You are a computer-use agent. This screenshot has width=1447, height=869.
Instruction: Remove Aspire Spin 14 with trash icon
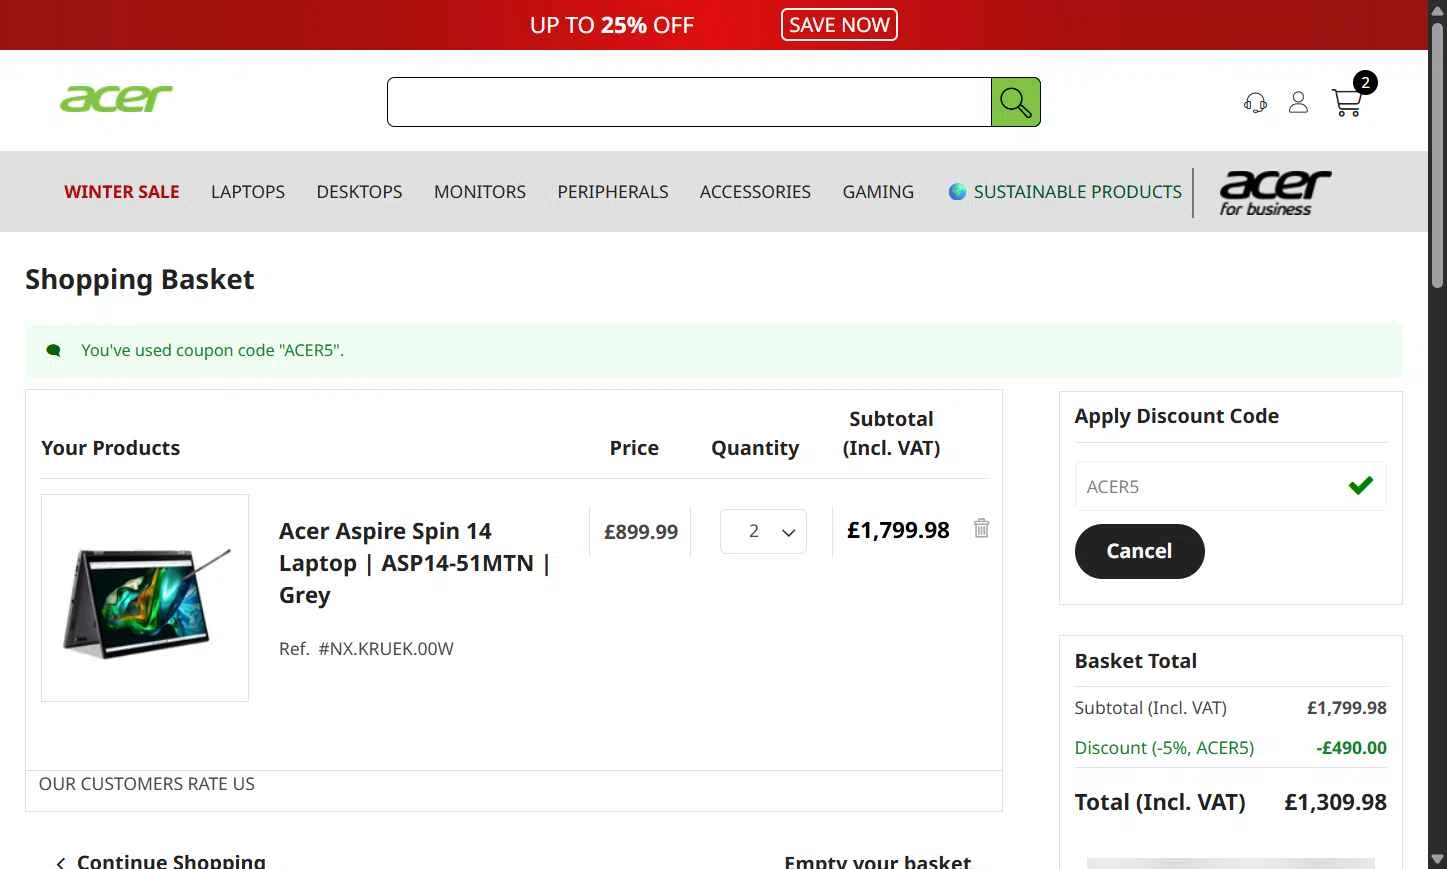pos(981,528)
